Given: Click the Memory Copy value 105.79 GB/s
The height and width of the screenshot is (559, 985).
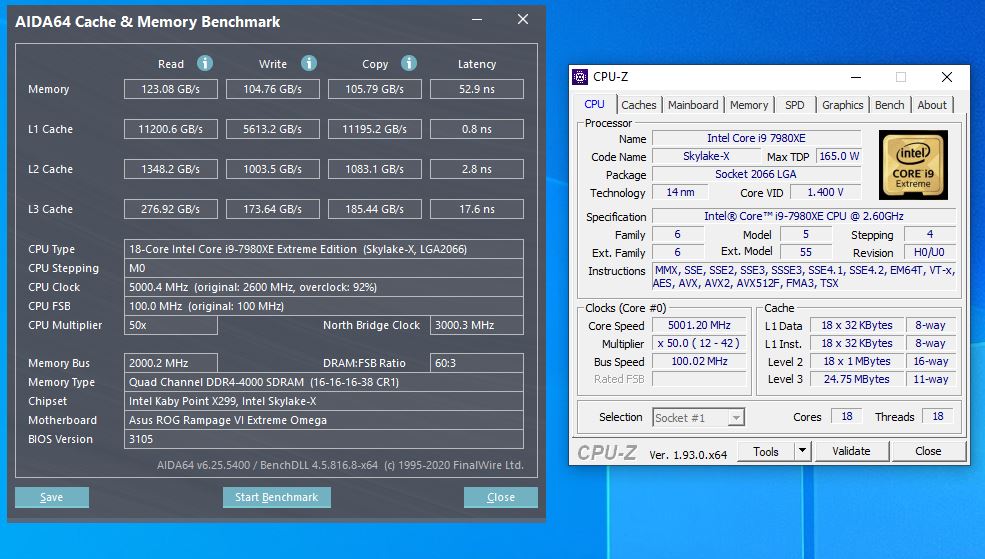Looking at the screenshot, I should pyautogui.click(x=374, y=89).
